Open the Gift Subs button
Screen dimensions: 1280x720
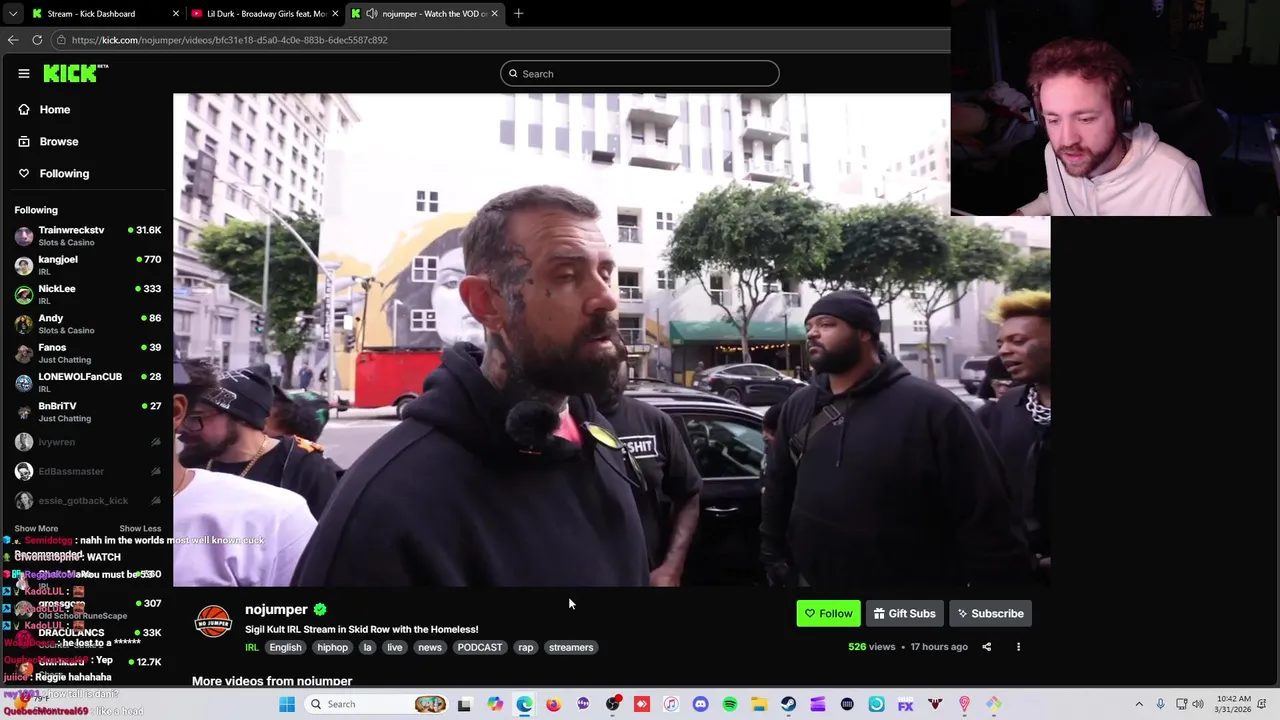[x=905, y=614]
